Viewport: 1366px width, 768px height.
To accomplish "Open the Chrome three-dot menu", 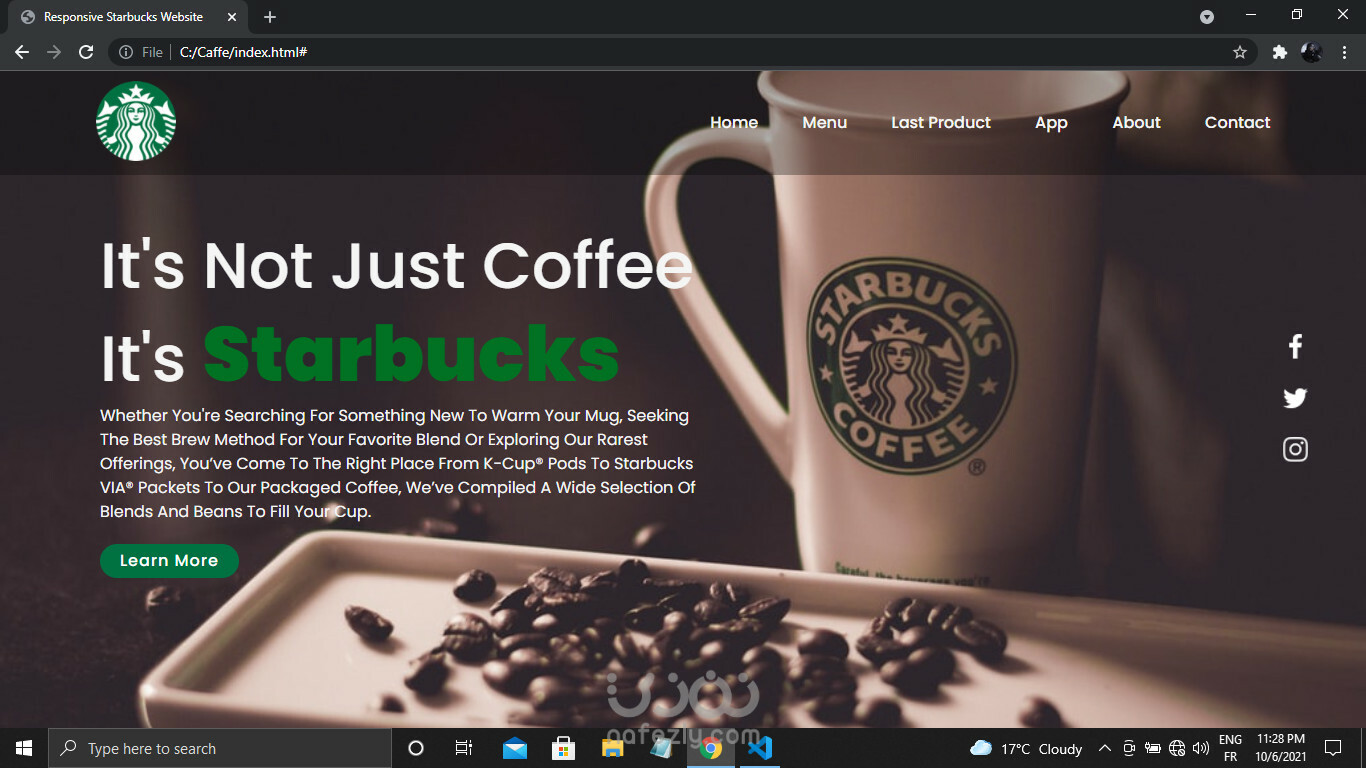I will 1345,52.
